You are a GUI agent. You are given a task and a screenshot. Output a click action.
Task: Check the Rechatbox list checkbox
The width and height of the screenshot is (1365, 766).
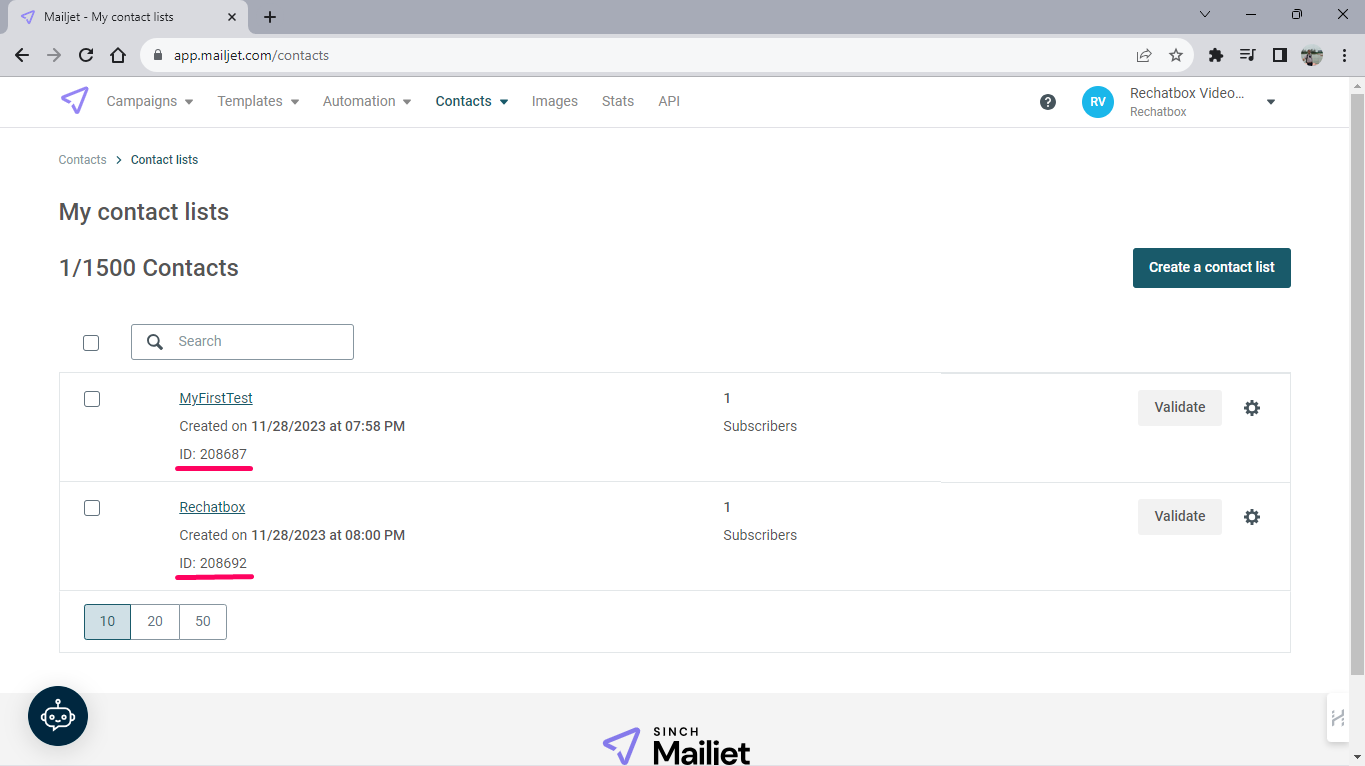92,508
